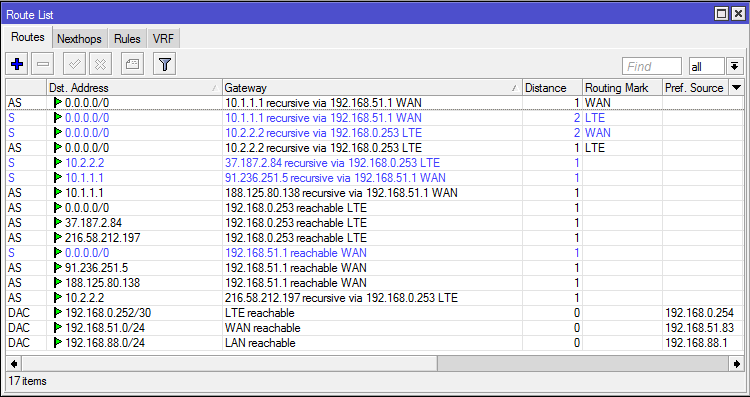750x397 pixels.
Task: Open the column chooser arrow in the header
Action: [x=737, y=88]
